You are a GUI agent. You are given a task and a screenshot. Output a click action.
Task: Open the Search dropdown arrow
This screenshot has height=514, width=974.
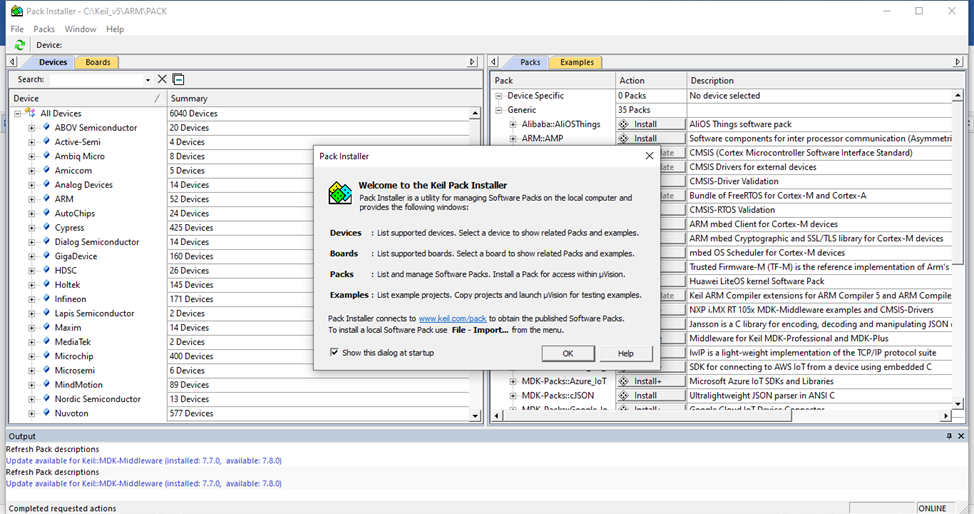pyautogui.click(x=147, y=80)
